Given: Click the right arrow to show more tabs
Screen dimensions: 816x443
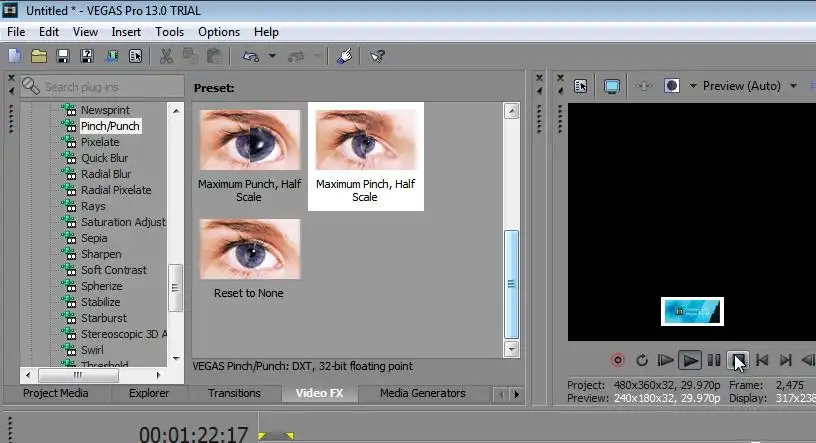Looking at the screenshot, I should click(516, 394).
